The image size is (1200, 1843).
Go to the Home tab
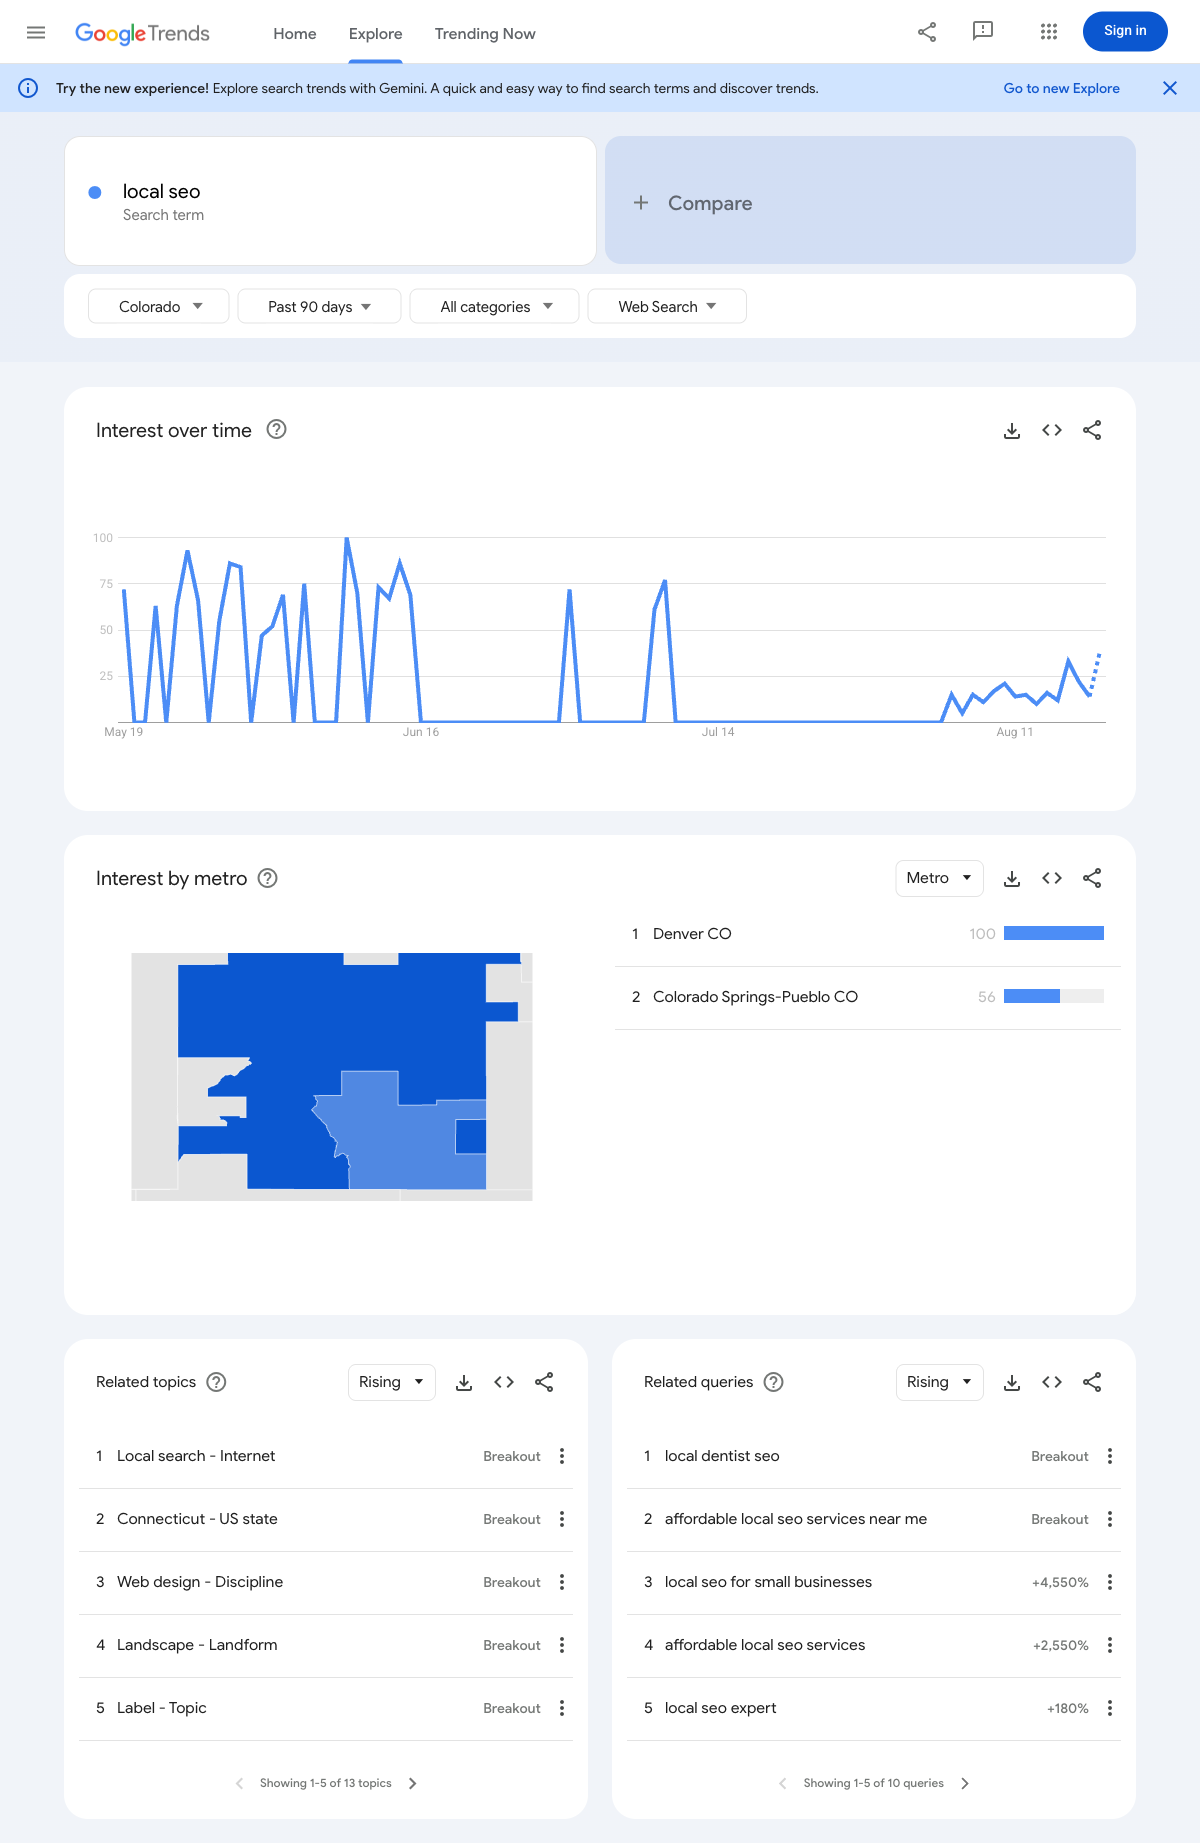295,33
